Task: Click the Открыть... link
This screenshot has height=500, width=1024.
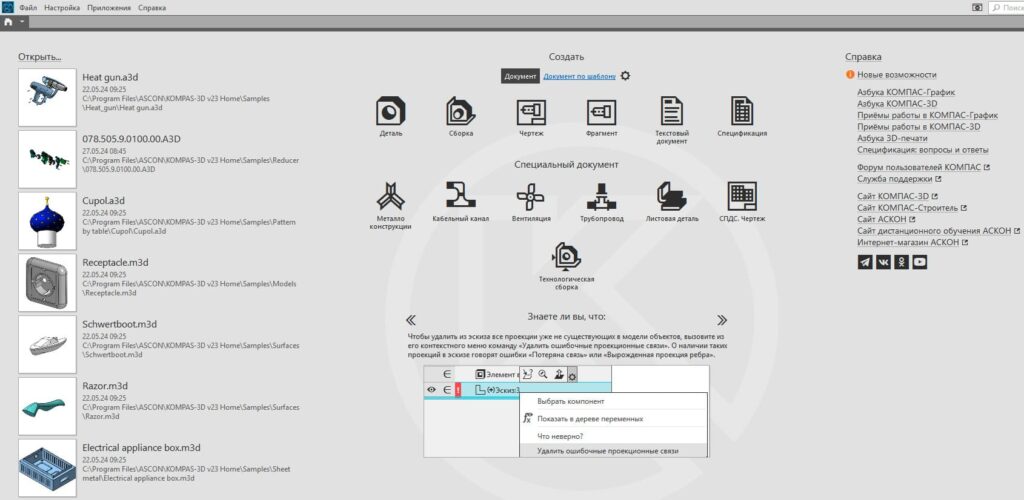Action: (40, 57)
